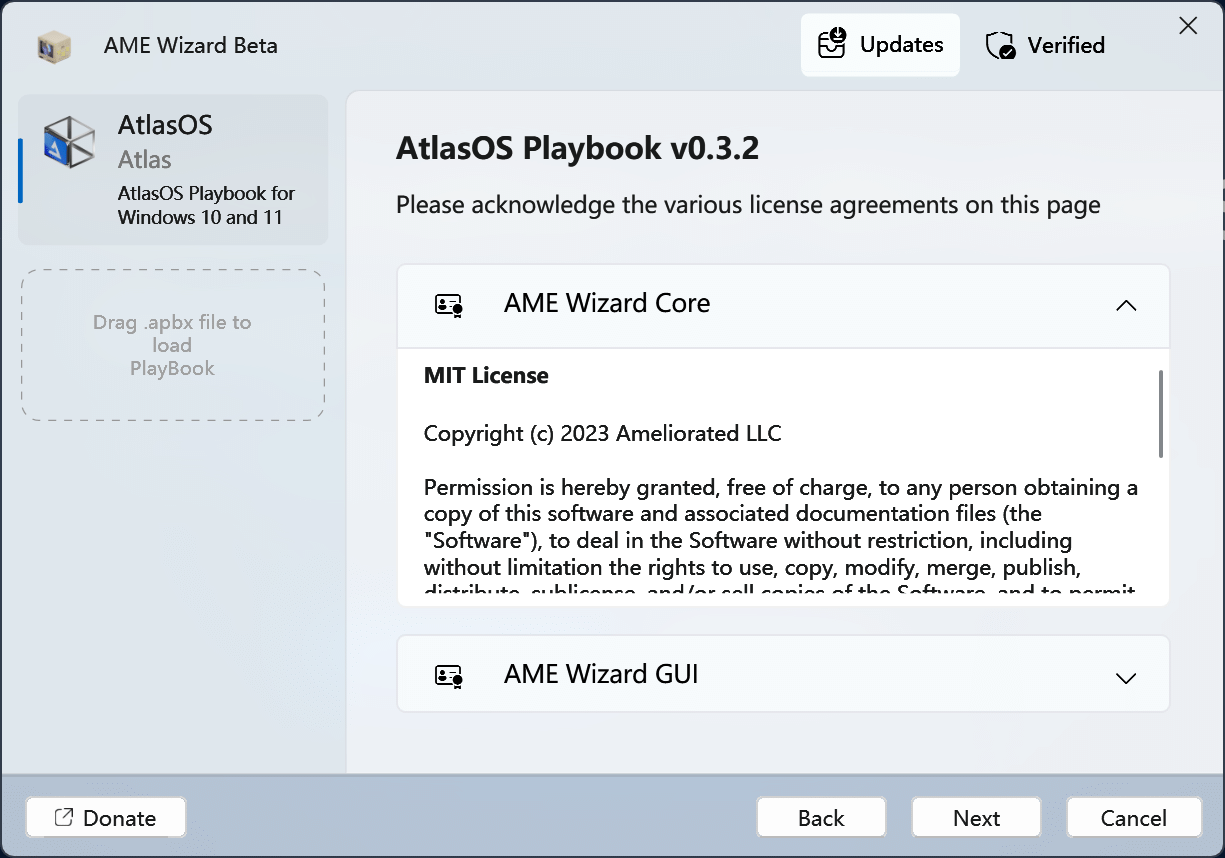1225x858 pixels.
Task: Collapse the AME Wizard Core license section
Action: click(x=1126, y=305)
